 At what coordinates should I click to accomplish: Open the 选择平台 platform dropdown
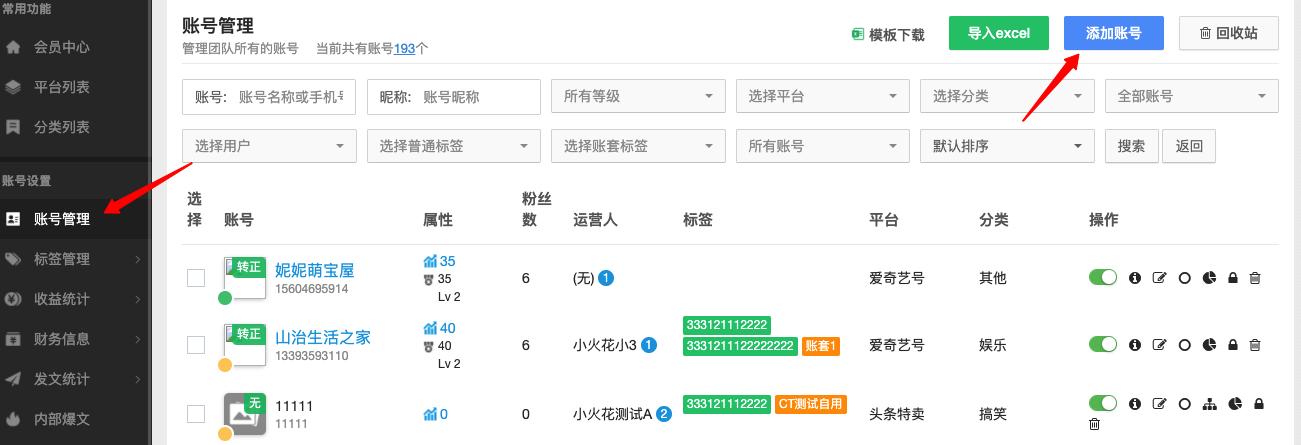coord(822,96)
